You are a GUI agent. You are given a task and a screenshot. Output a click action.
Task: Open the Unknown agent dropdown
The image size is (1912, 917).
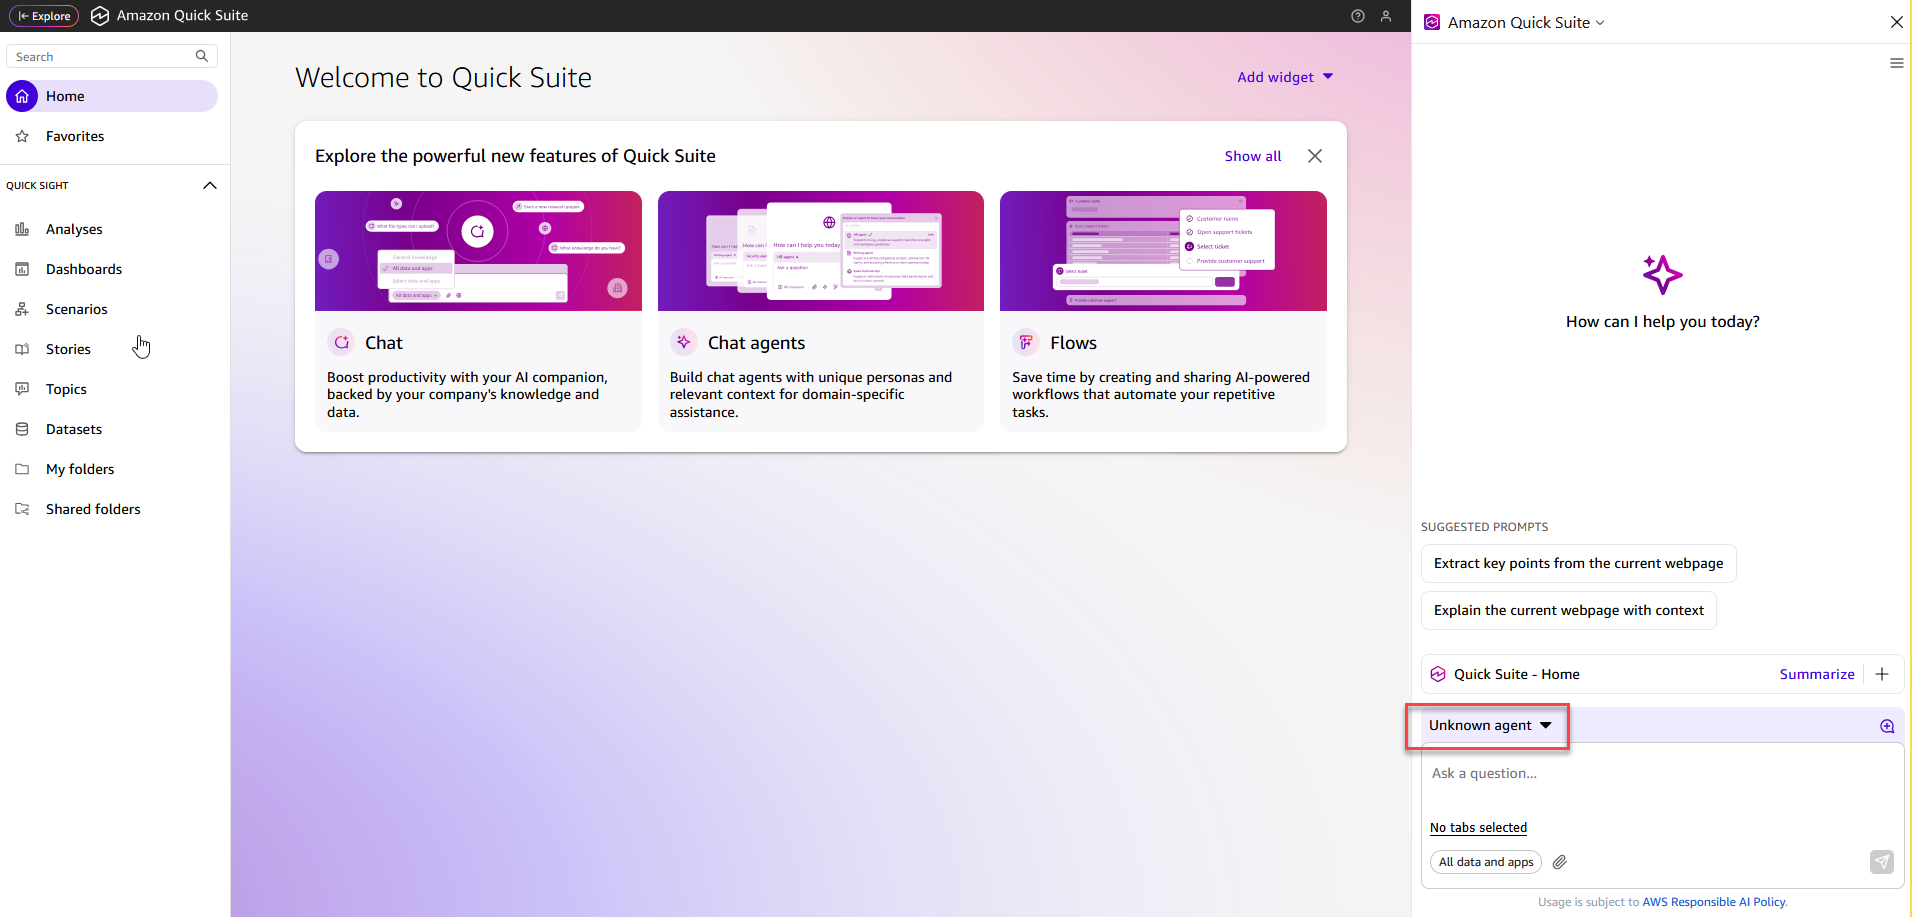1489,726
